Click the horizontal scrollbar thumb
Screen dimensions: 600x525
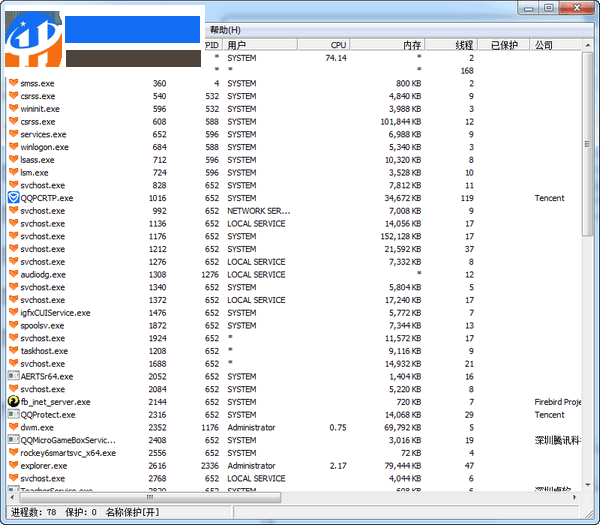click(150, 497)
